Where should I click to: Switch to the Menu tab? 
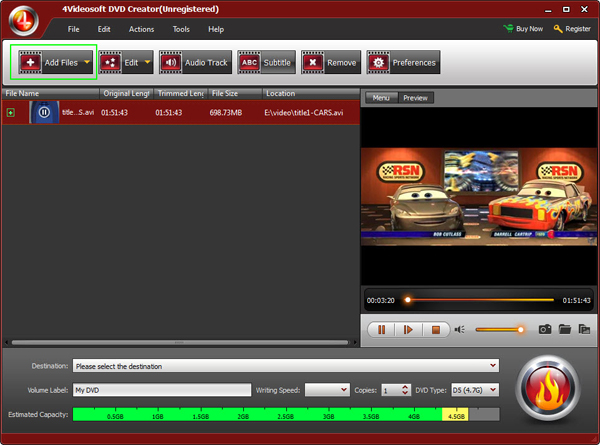[381, 98]
